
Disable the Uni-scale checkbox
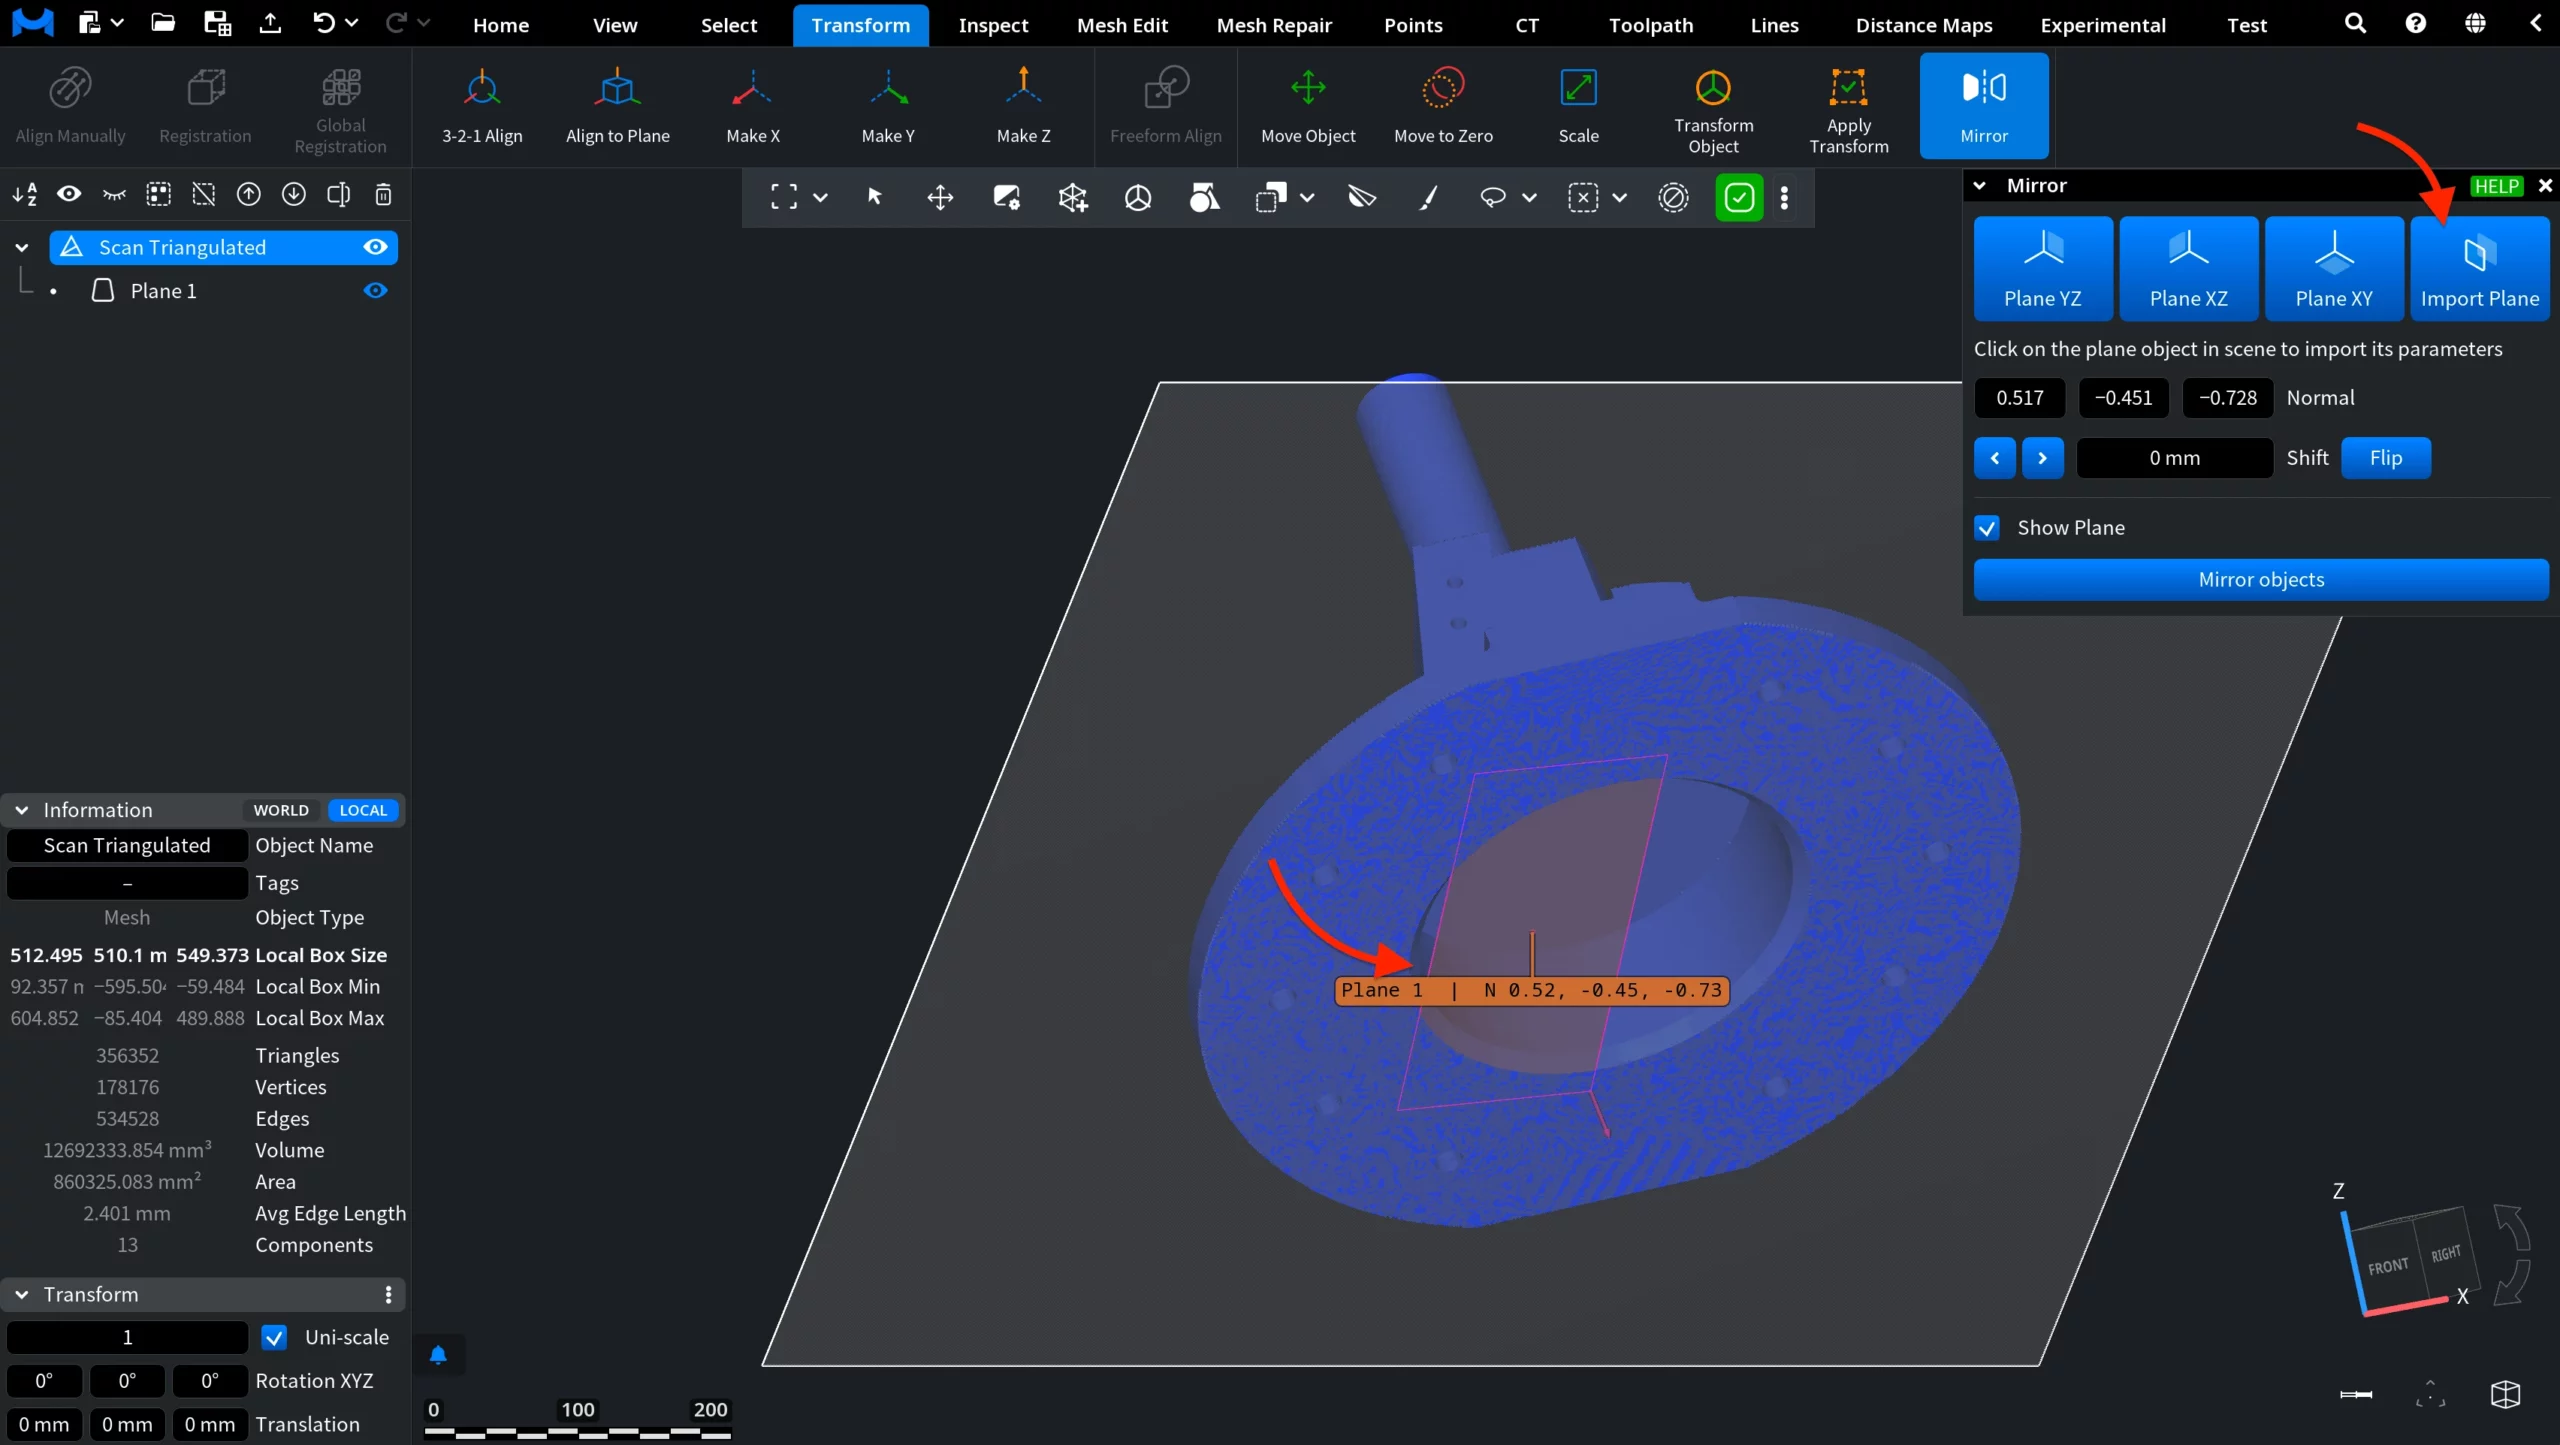coord(274,1337)
